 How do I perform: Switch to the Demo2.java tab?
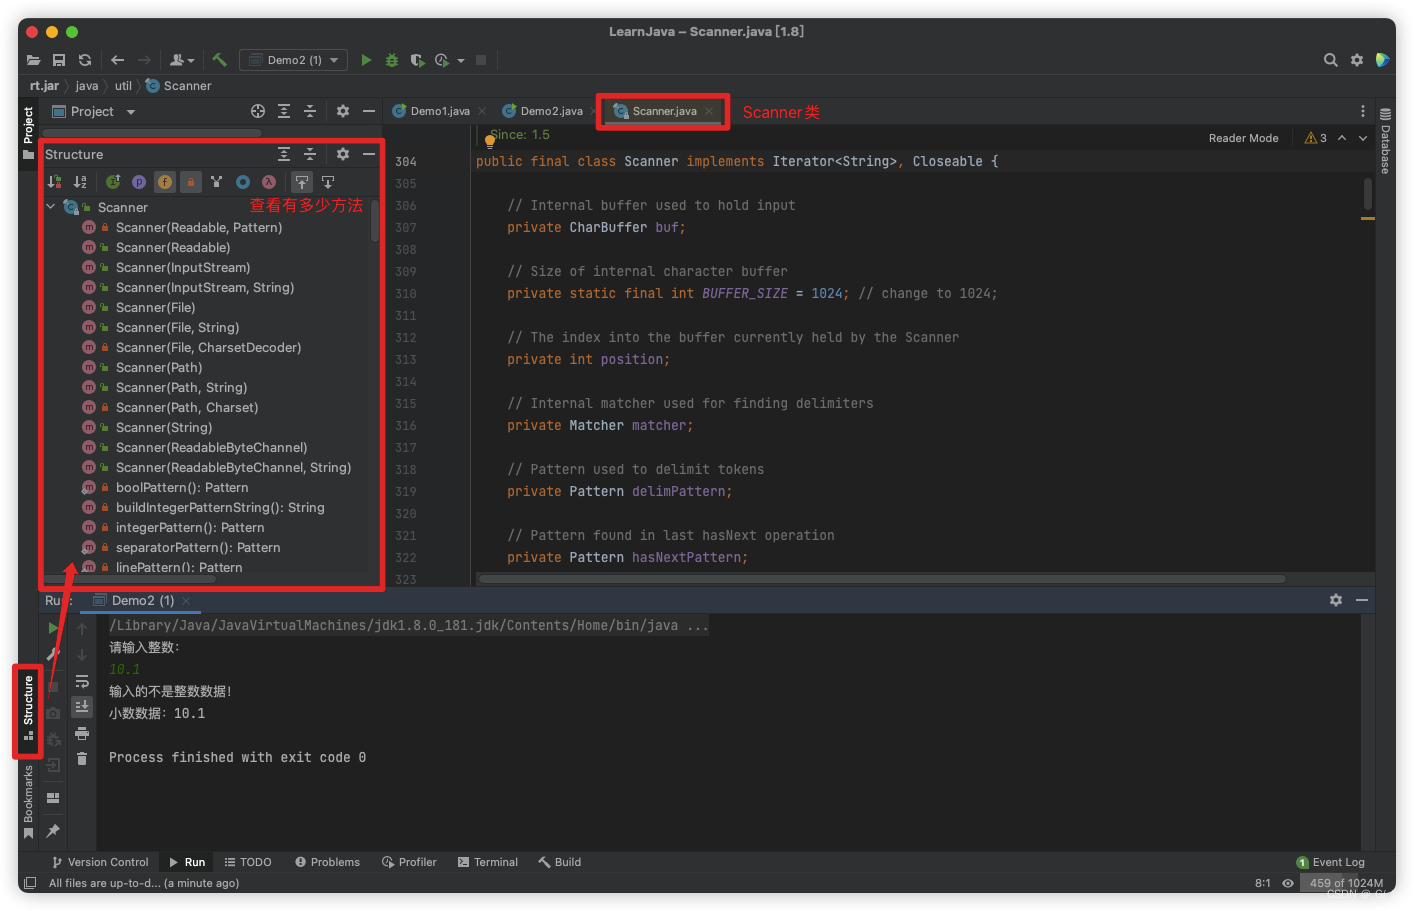pos(551,111)
